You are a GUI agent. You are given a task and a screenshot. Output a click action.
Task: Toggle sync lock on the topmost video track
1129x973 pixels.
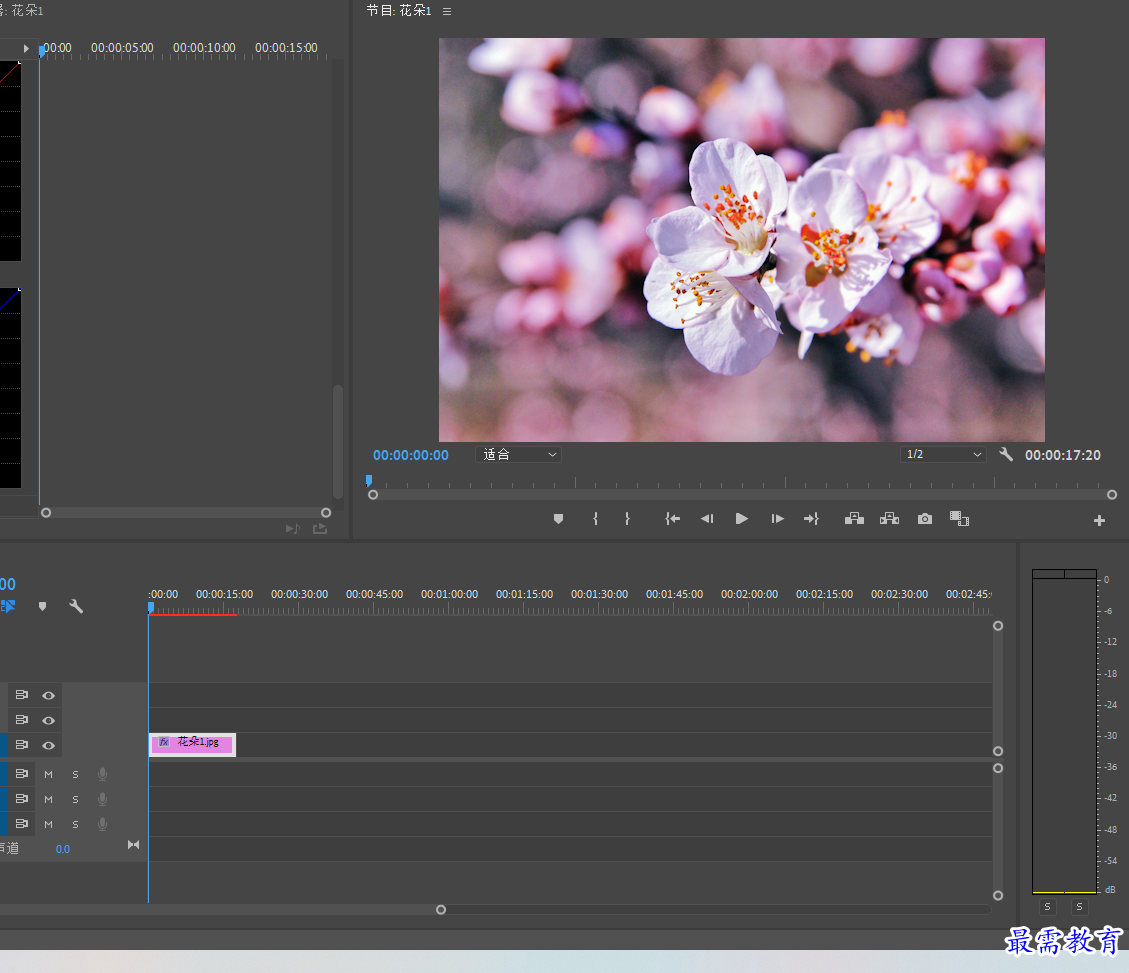pyautogui.click(x=22, y=695)
